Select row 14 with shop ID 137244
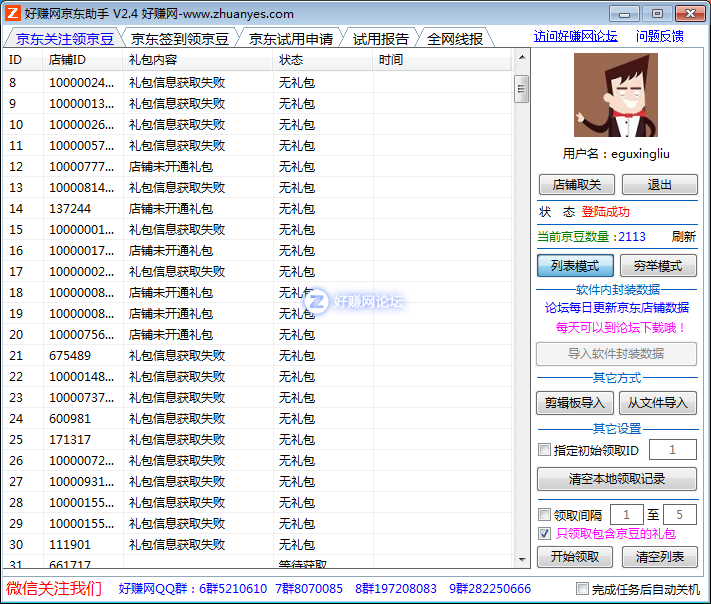 pos(258,209)
